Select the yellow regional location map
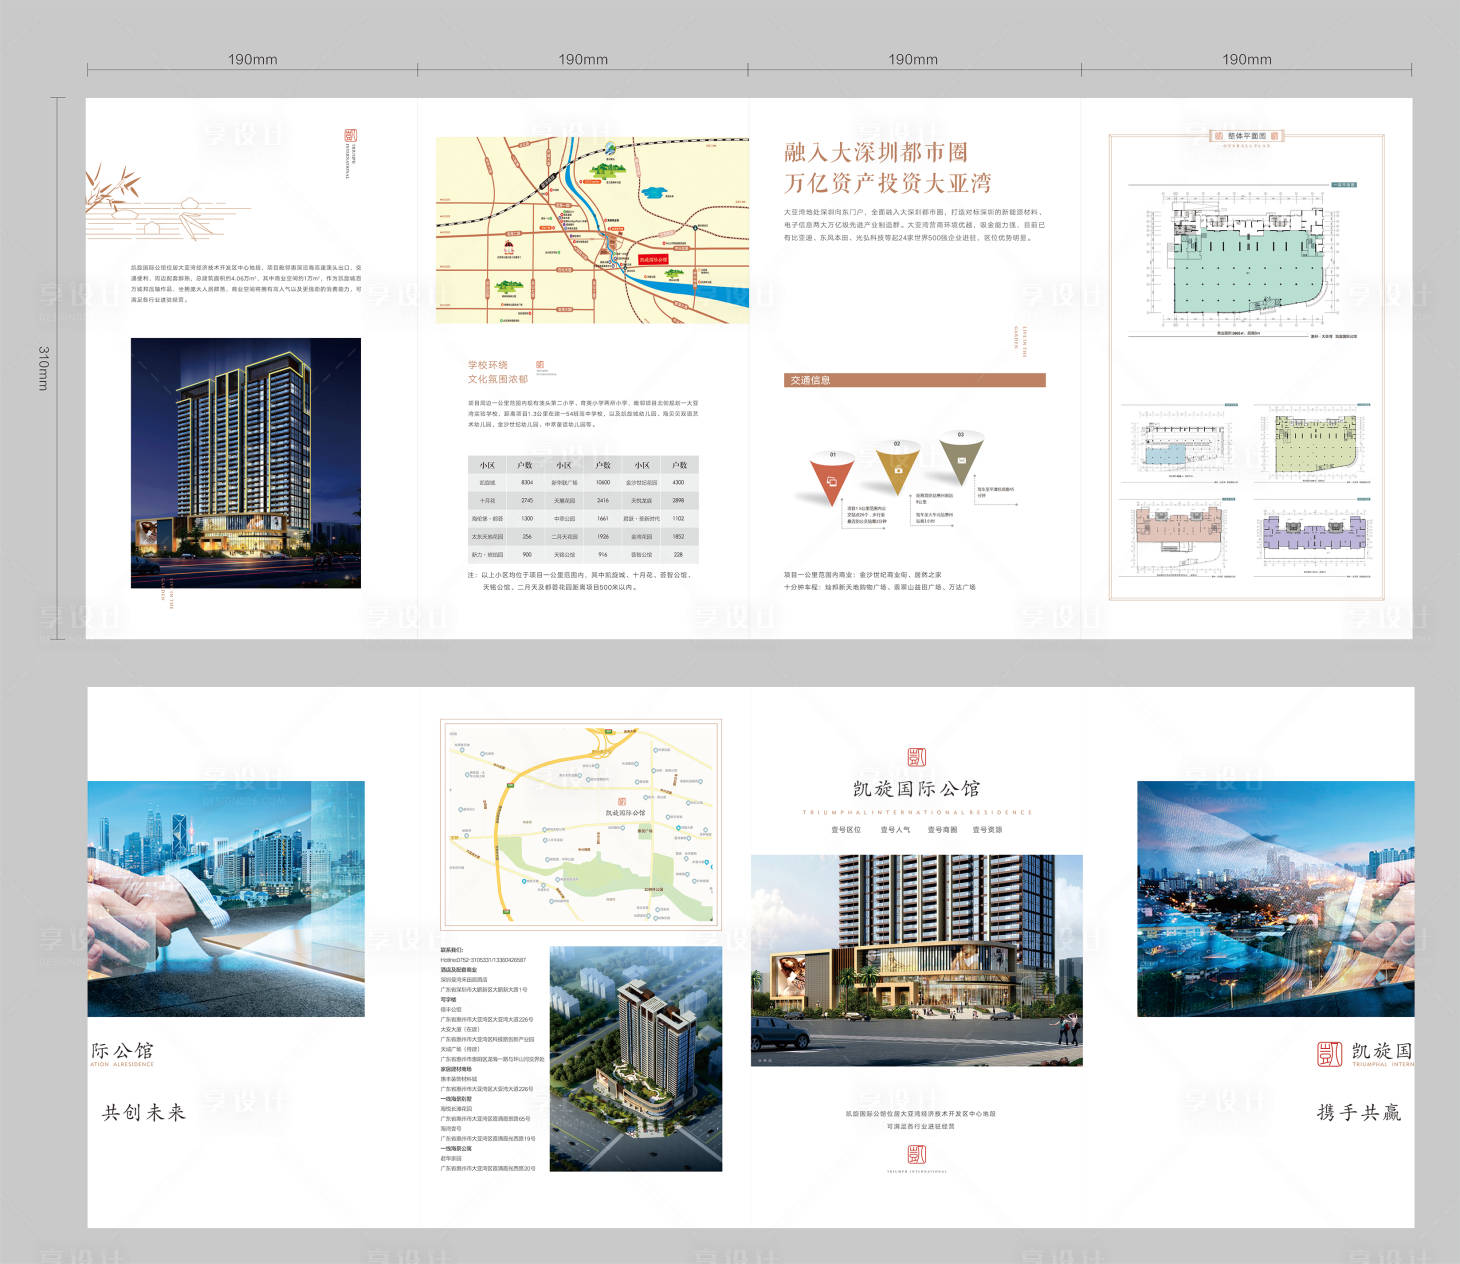The height and width of the screenshot is (1264, 1460). [592, 230]
